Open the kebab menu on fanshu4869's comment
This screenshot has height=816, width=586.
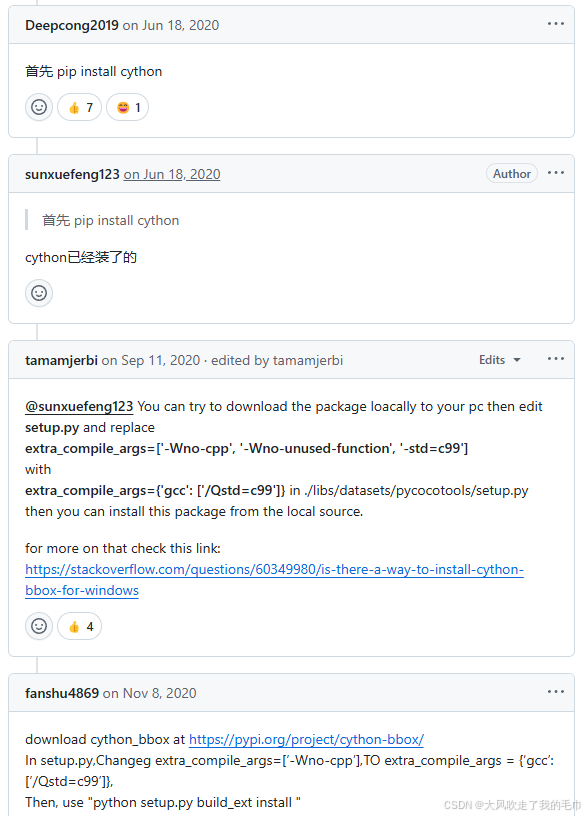(x=556, y=691)
